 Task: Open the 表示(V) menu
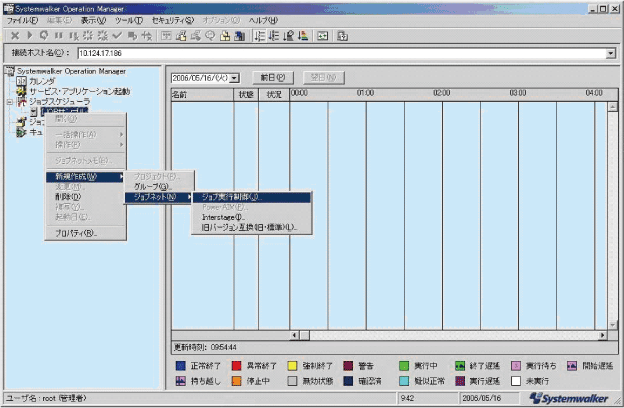pyautogui.click(x=94, y=20)
